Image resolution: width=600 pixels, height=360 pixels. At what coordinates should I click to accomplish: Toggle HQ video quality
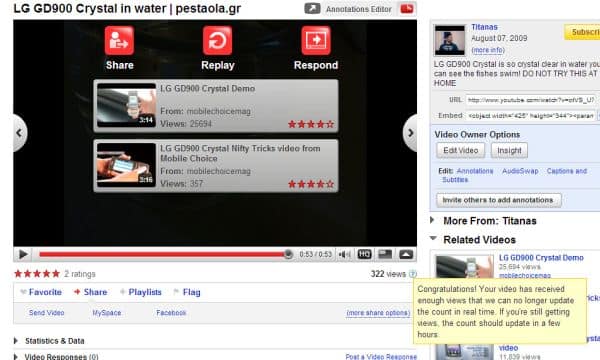[x=364, y=254]
